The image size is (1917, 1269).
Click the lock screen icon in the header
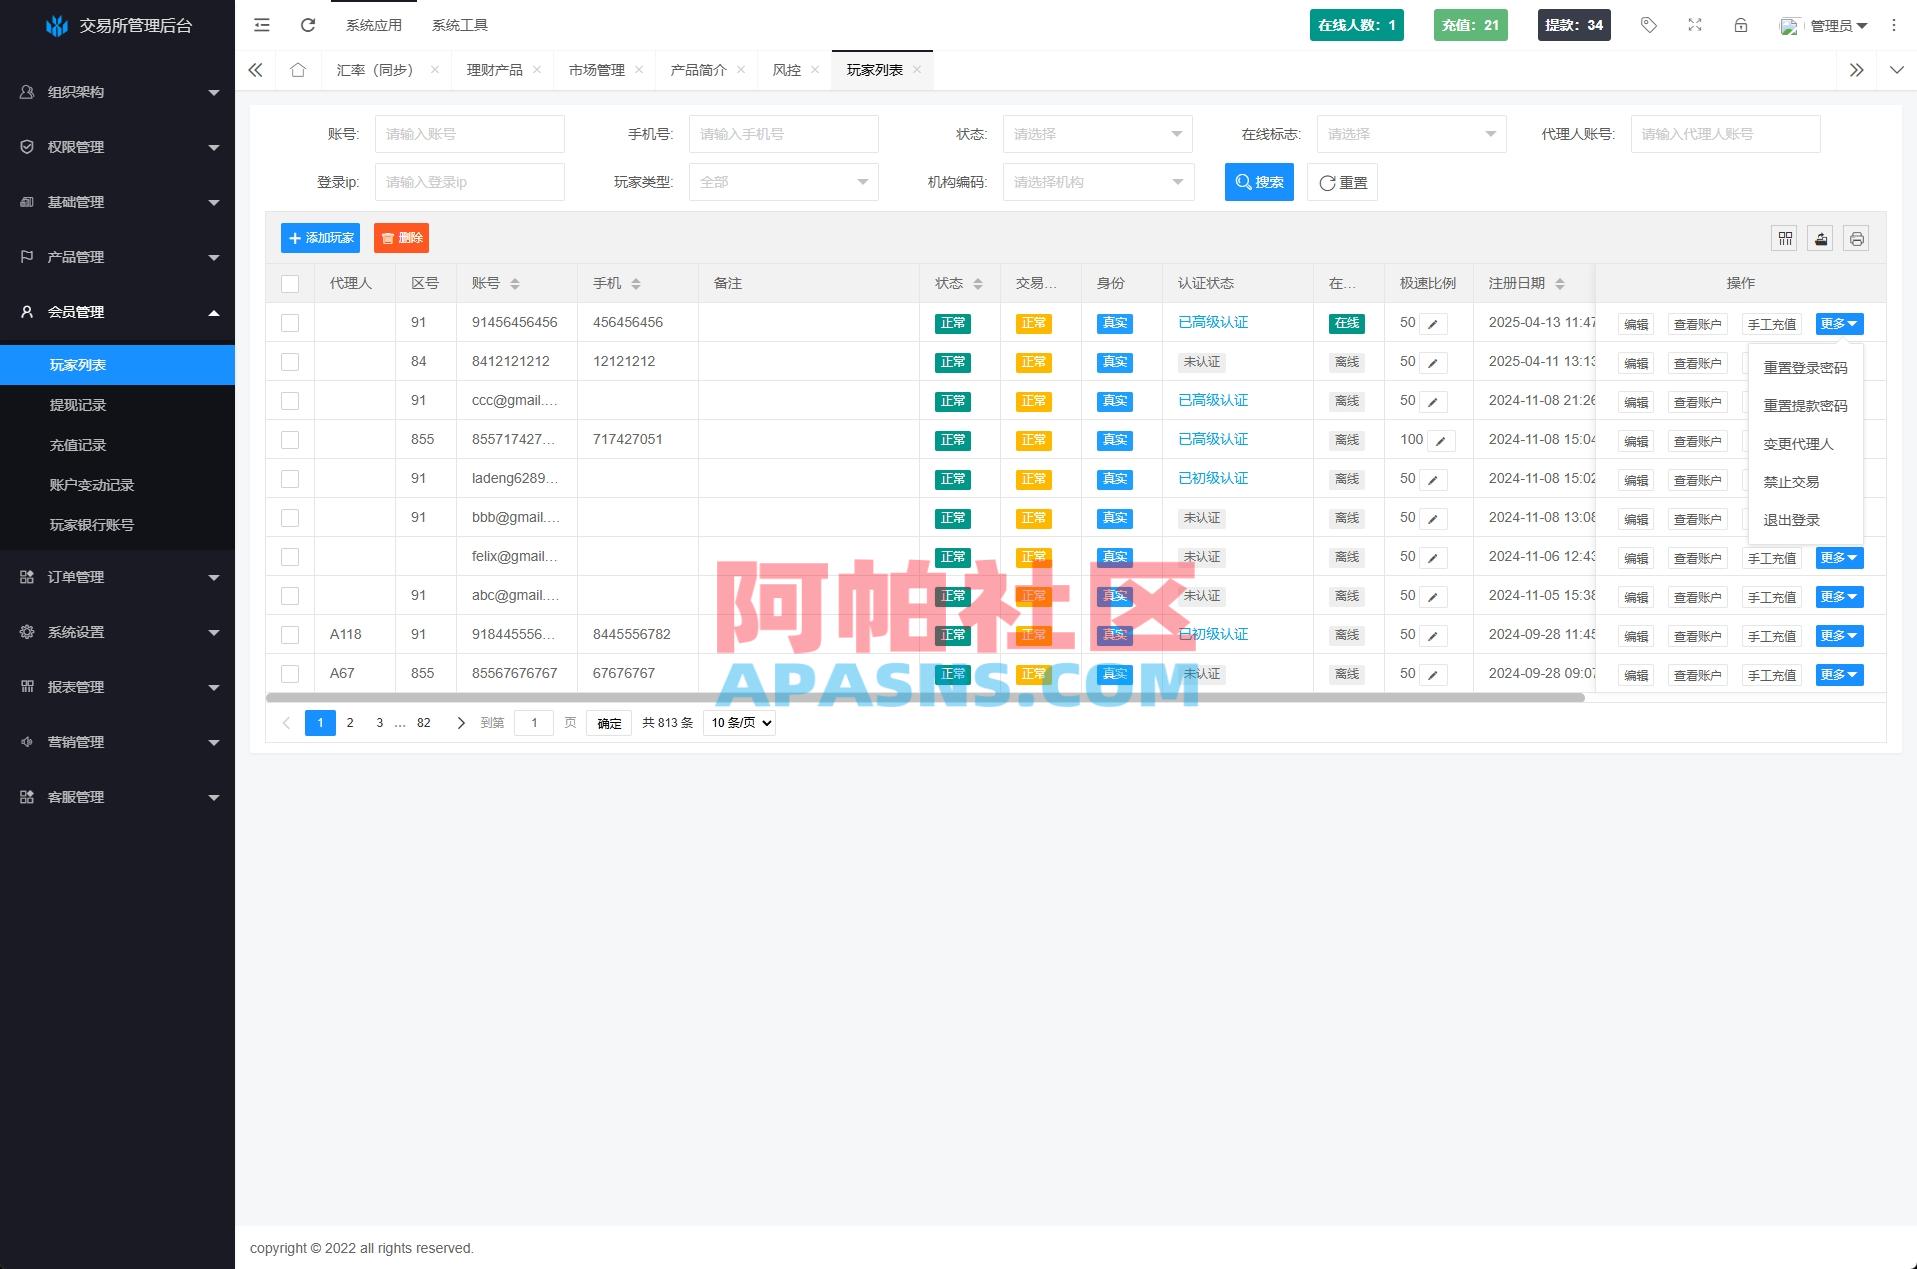click(1741, 25)
